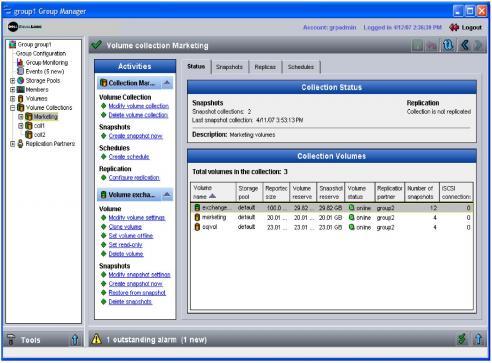The image size is (492, 363).
Task: Collapse the Volume excha... activities section
Action: (167, 194)
